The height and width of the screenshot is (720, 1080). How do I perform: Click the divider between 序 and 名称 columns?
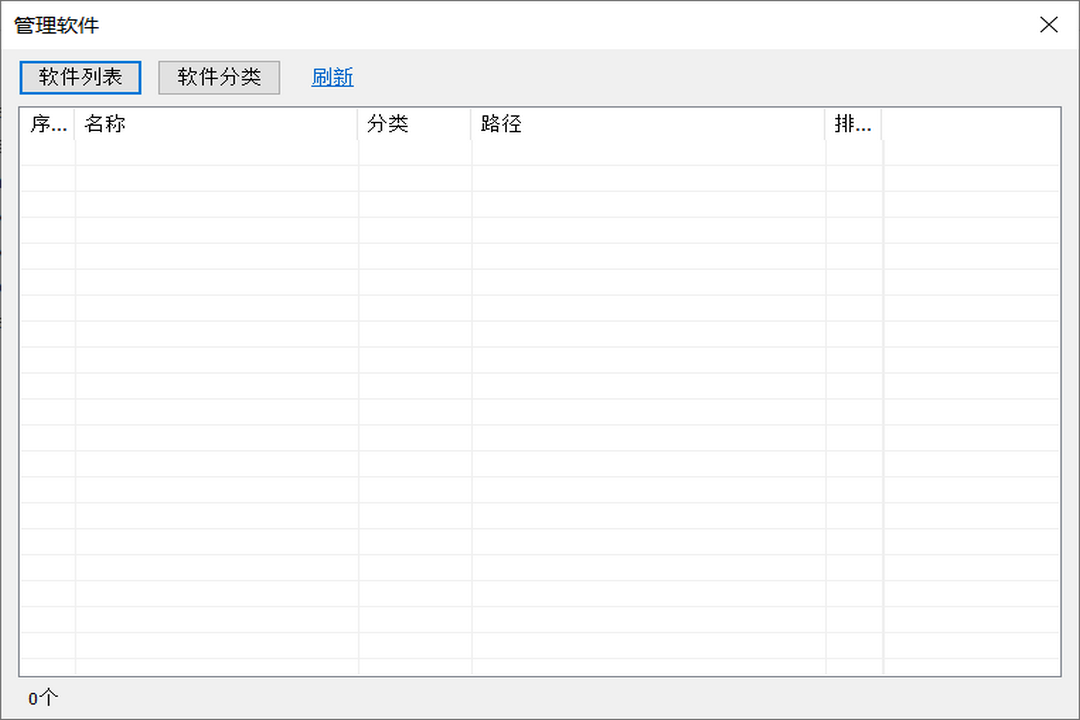click(74, 124)
